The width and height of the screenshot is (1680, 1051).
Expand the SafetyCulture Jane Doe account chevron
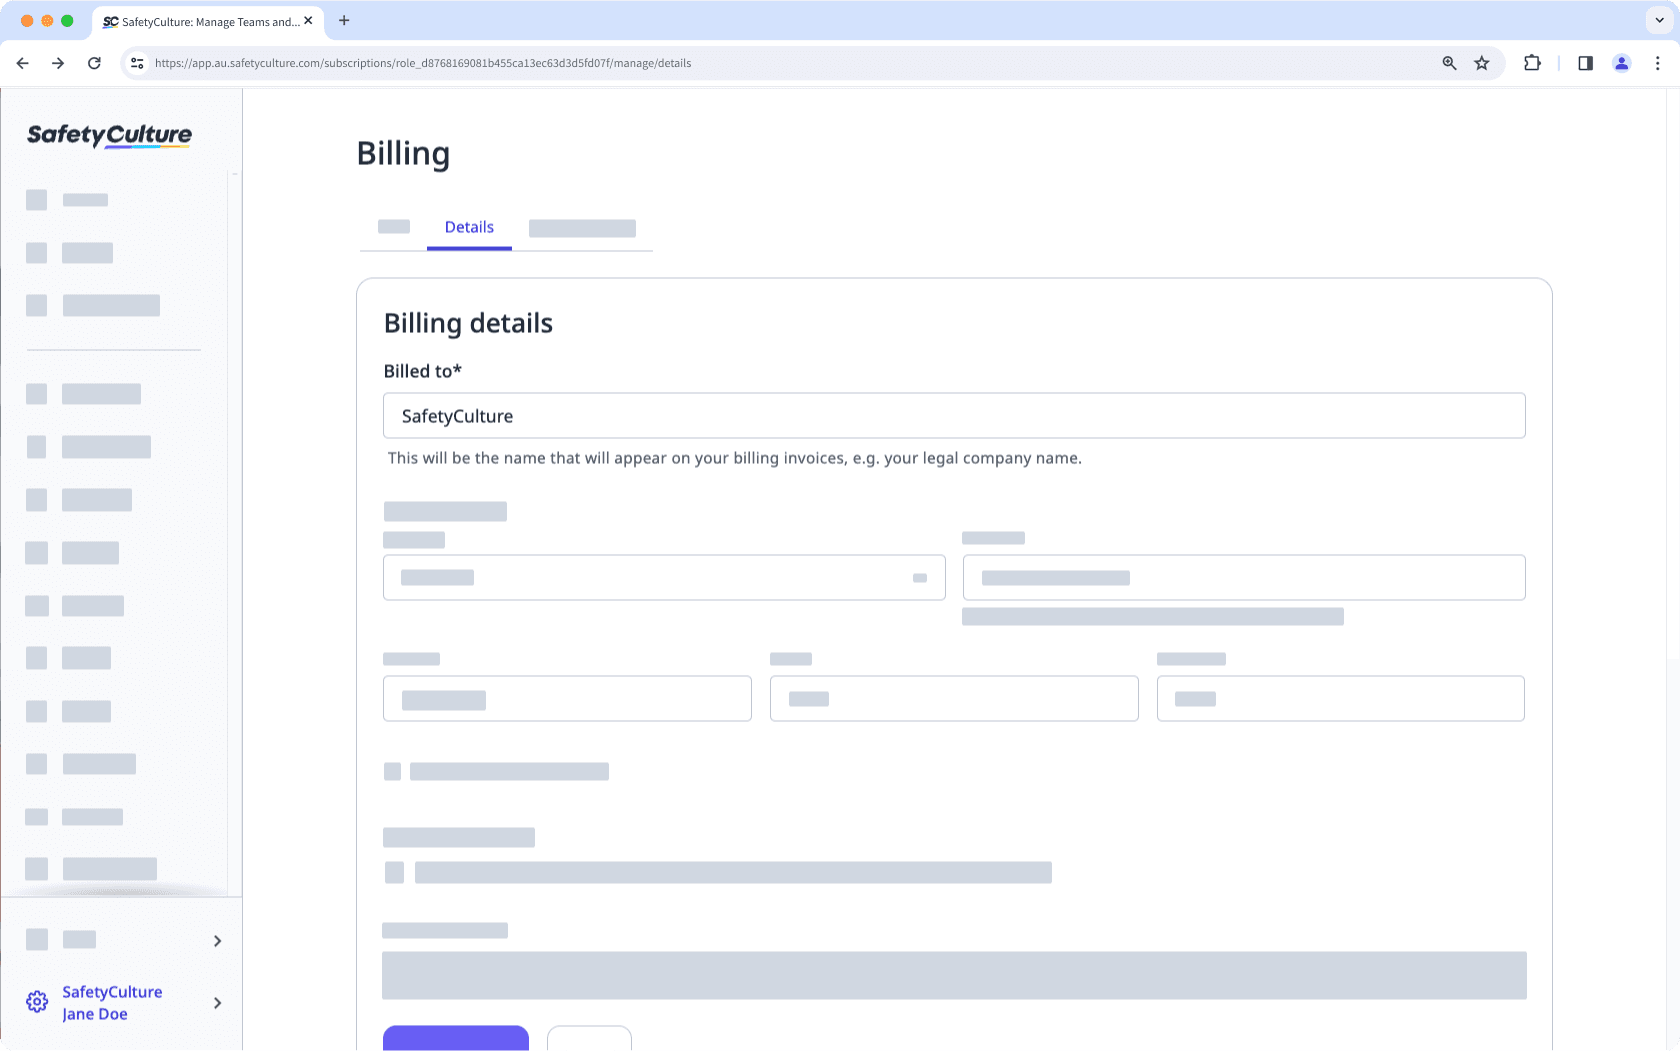point(217,1003)
